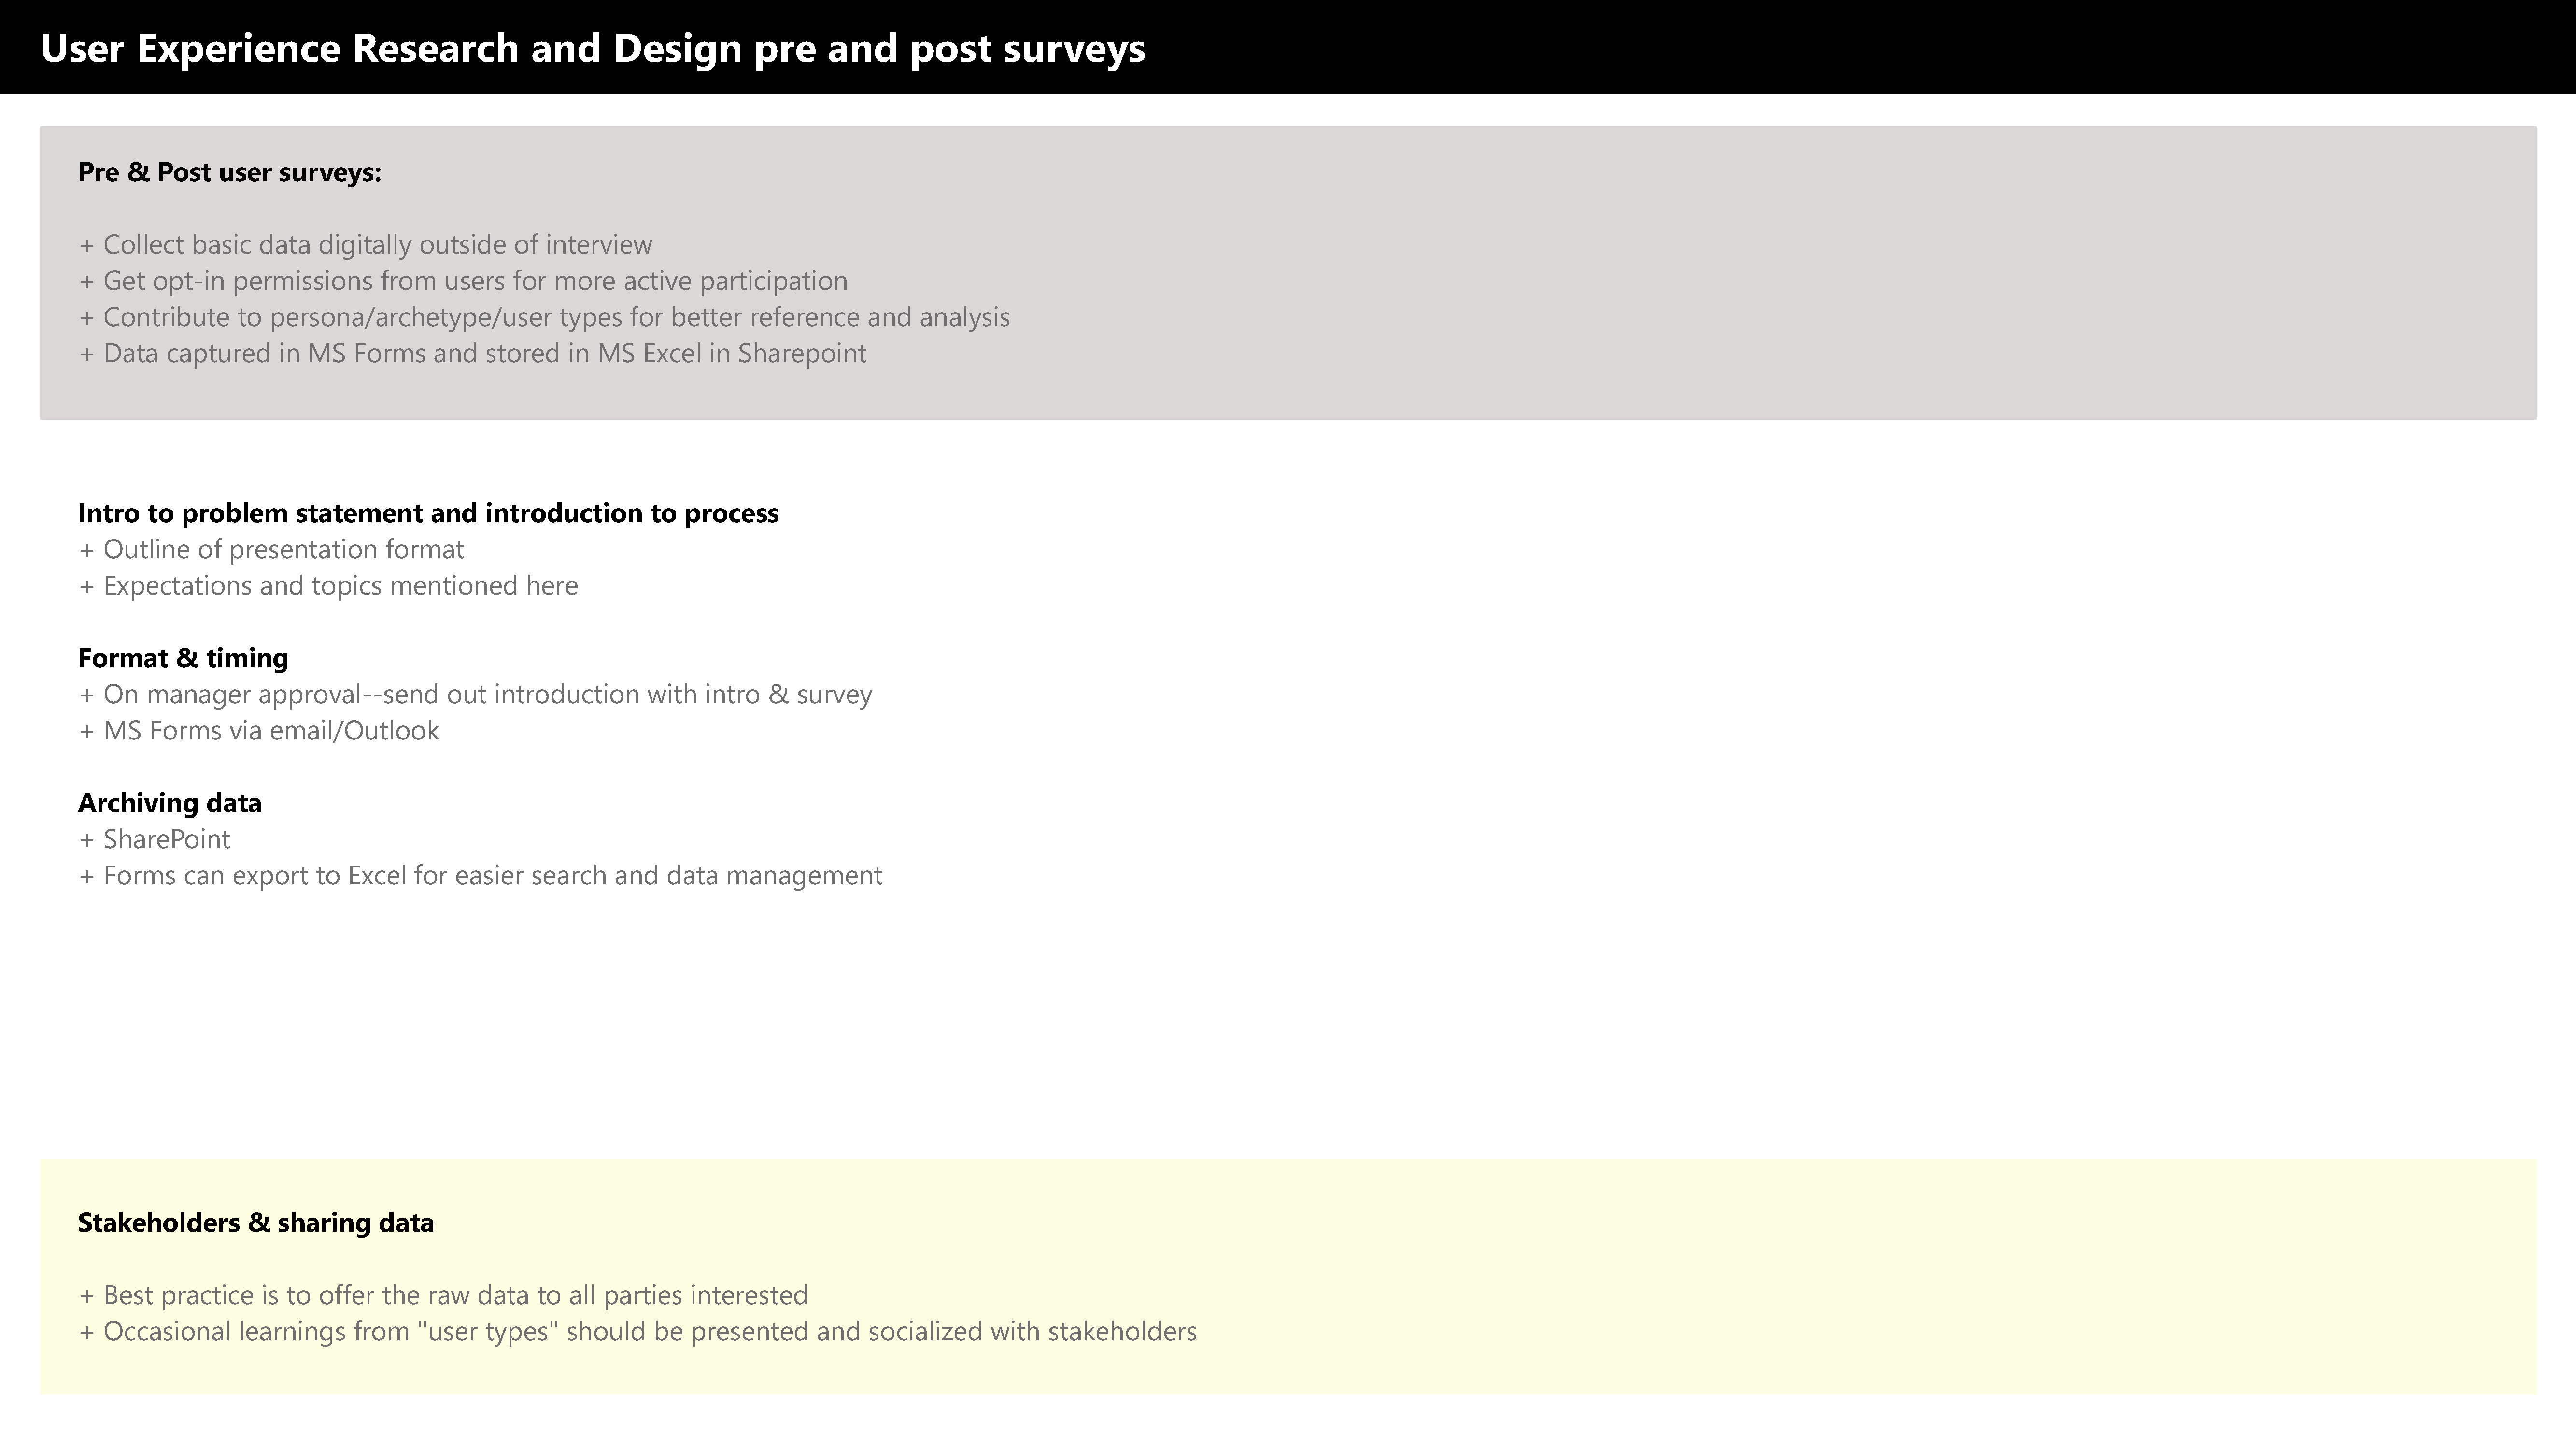2576x1449 pixels.
Task: Click 'Forms can export to Excel' bullet
Action: tap(480, 875)
